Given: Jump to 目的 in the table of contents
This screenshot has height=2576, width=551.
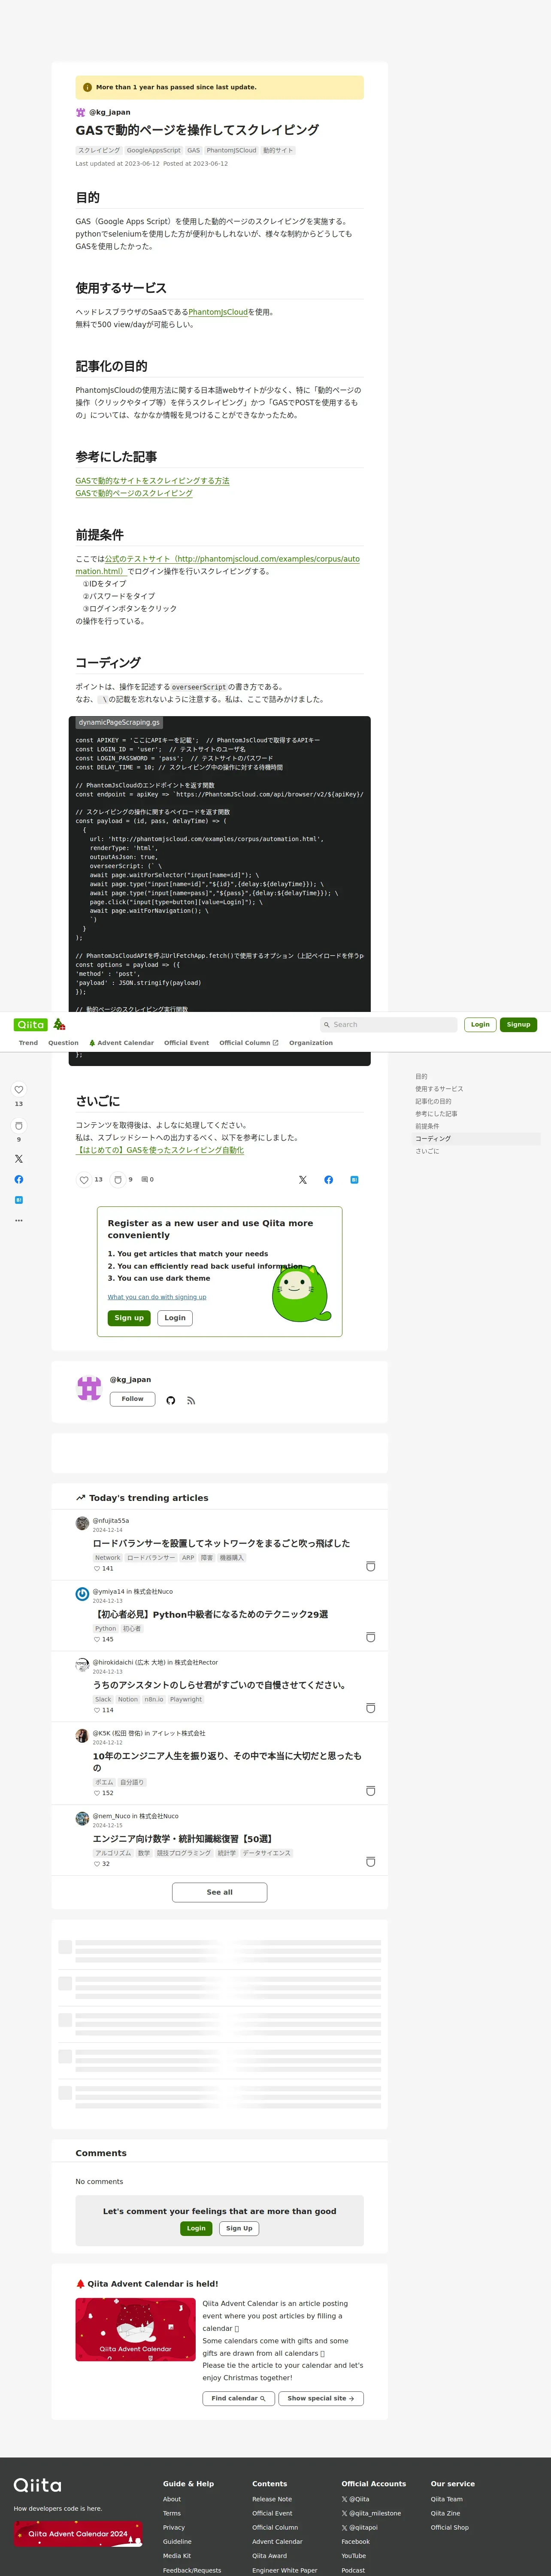Looking at the screenshot, I should click(421, 1077).
